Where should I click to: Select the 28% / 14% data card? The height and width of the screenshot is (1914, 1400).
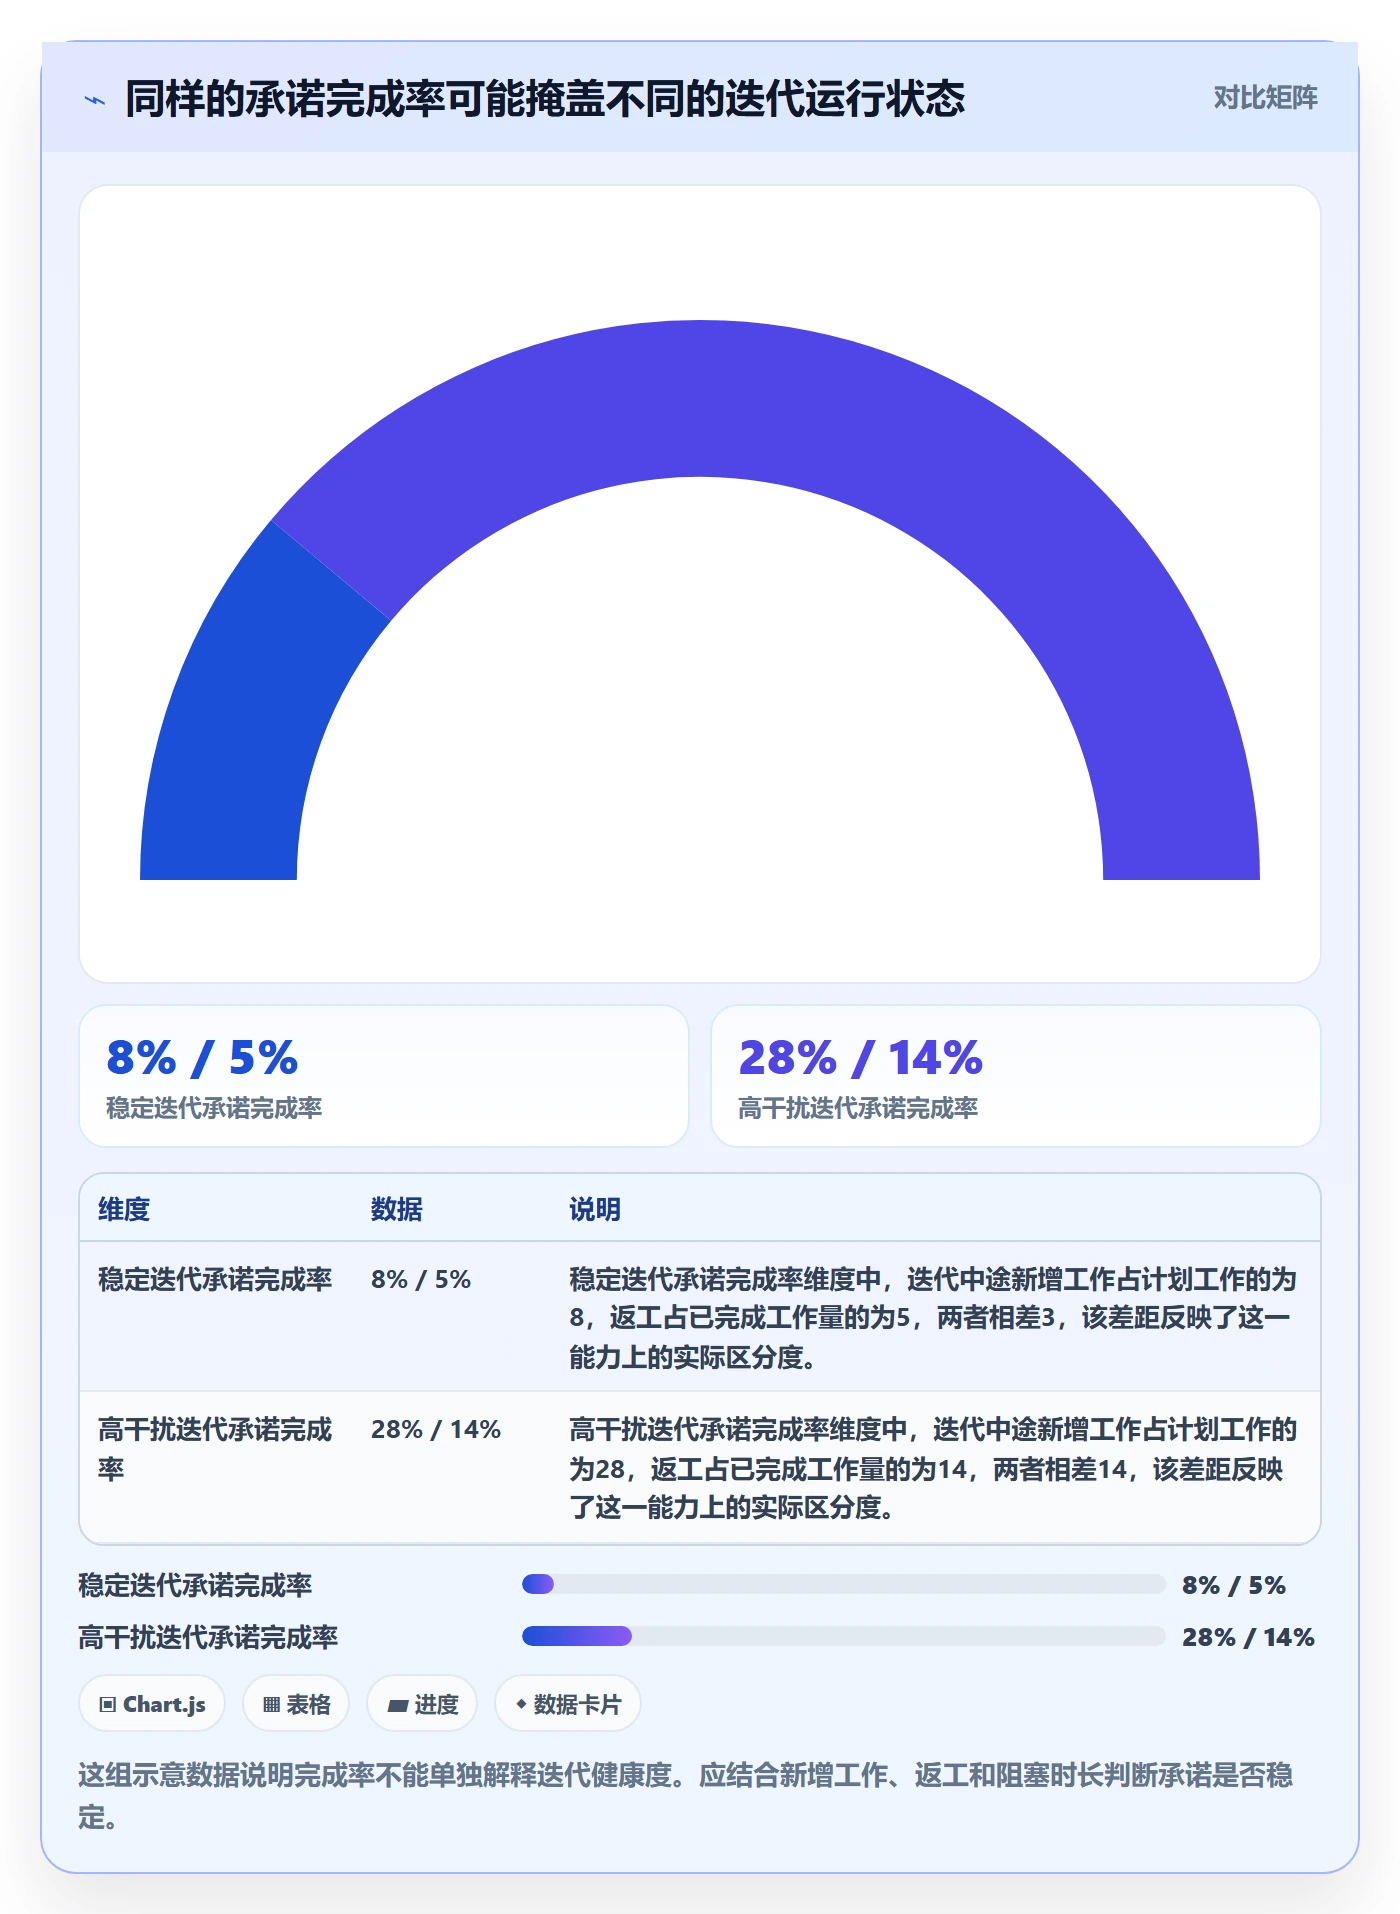coord(1016,1076)
